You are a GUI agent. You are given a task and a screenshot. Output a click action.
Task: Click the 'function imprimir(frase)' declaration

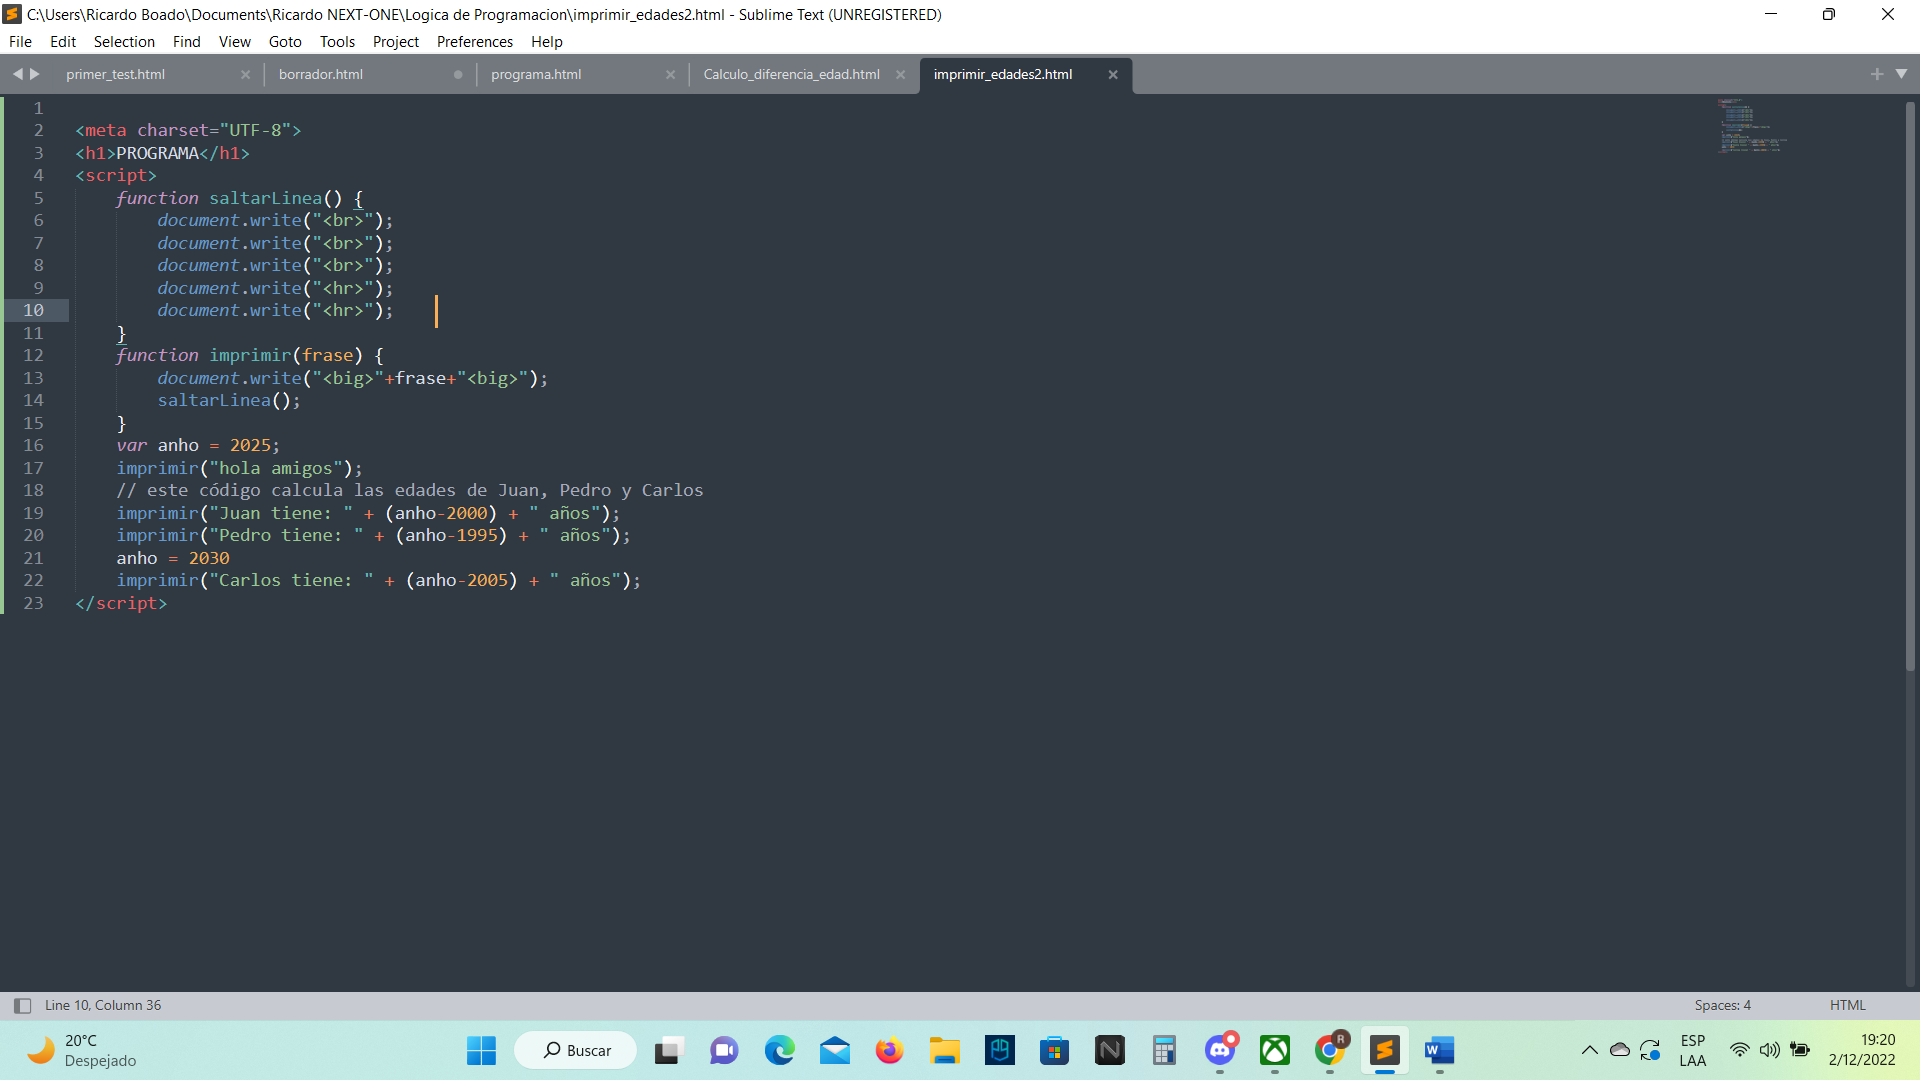tap(250, 355)
